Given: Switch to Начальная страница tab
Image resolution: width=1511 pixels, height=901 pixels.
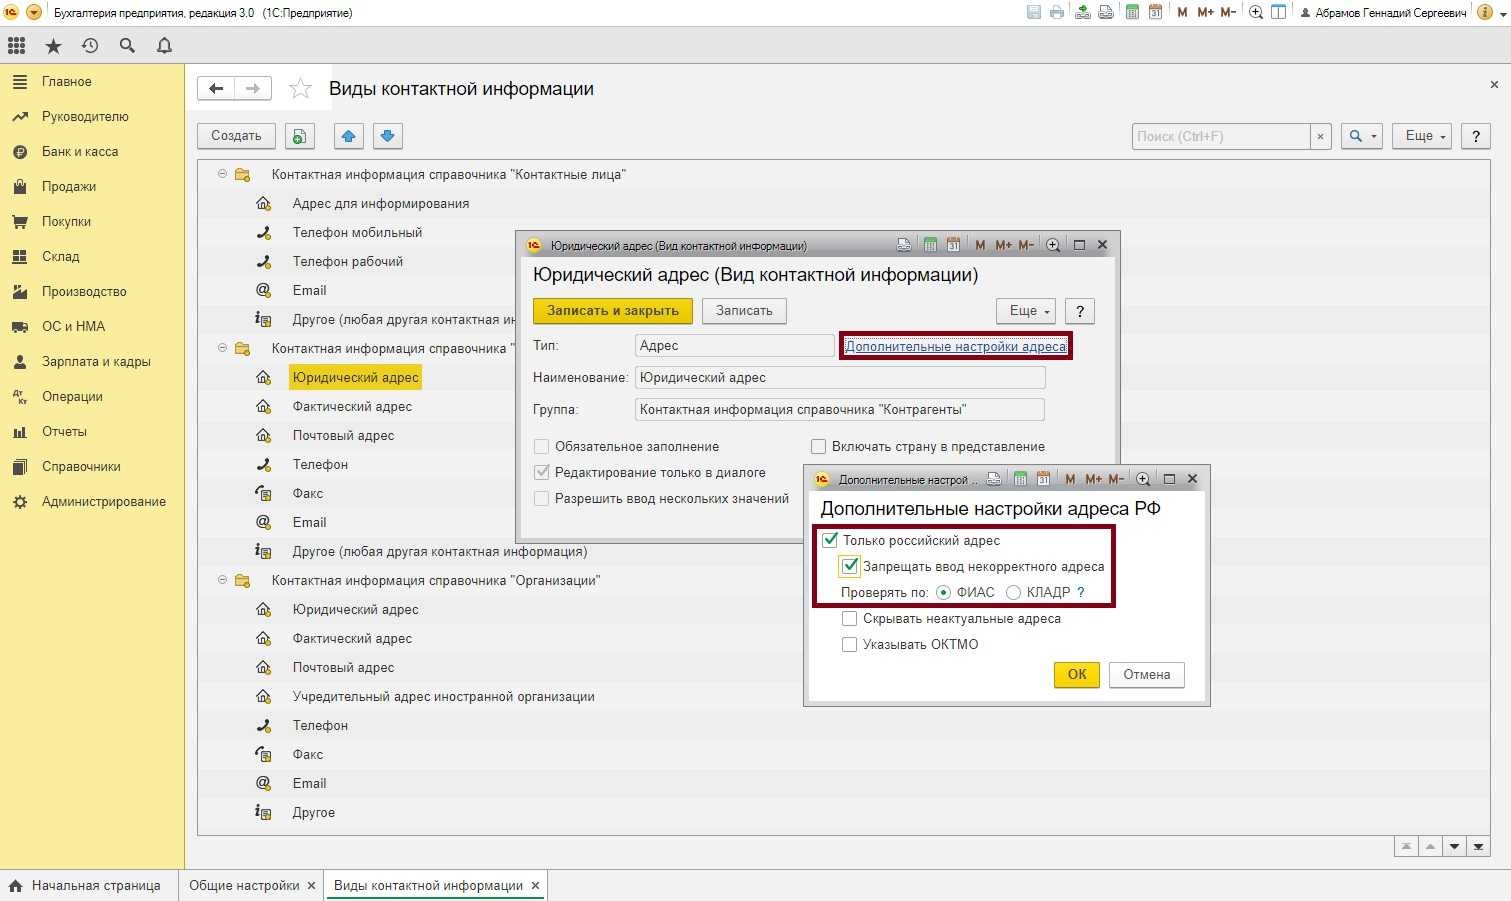Looking at the screenshot, I should (x=88, y=885).
